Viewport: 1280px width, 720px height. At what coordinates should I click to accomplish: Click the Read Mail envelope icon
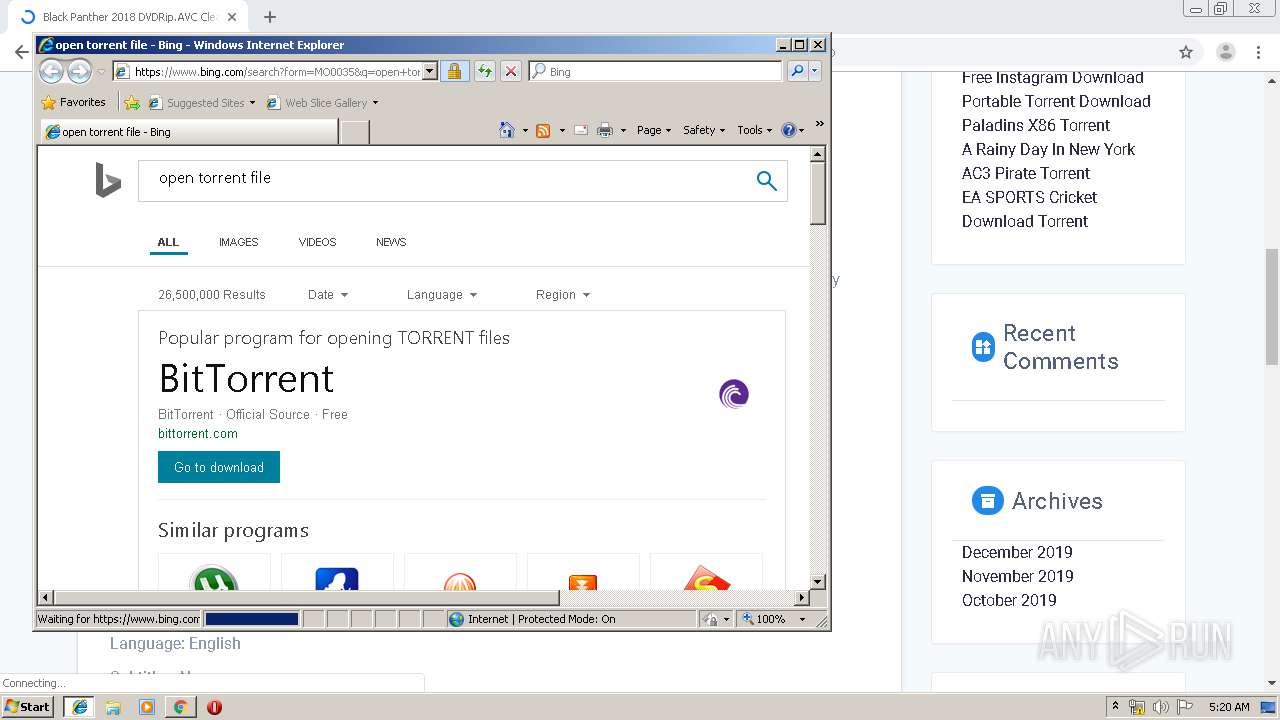(x=581, y=130)
